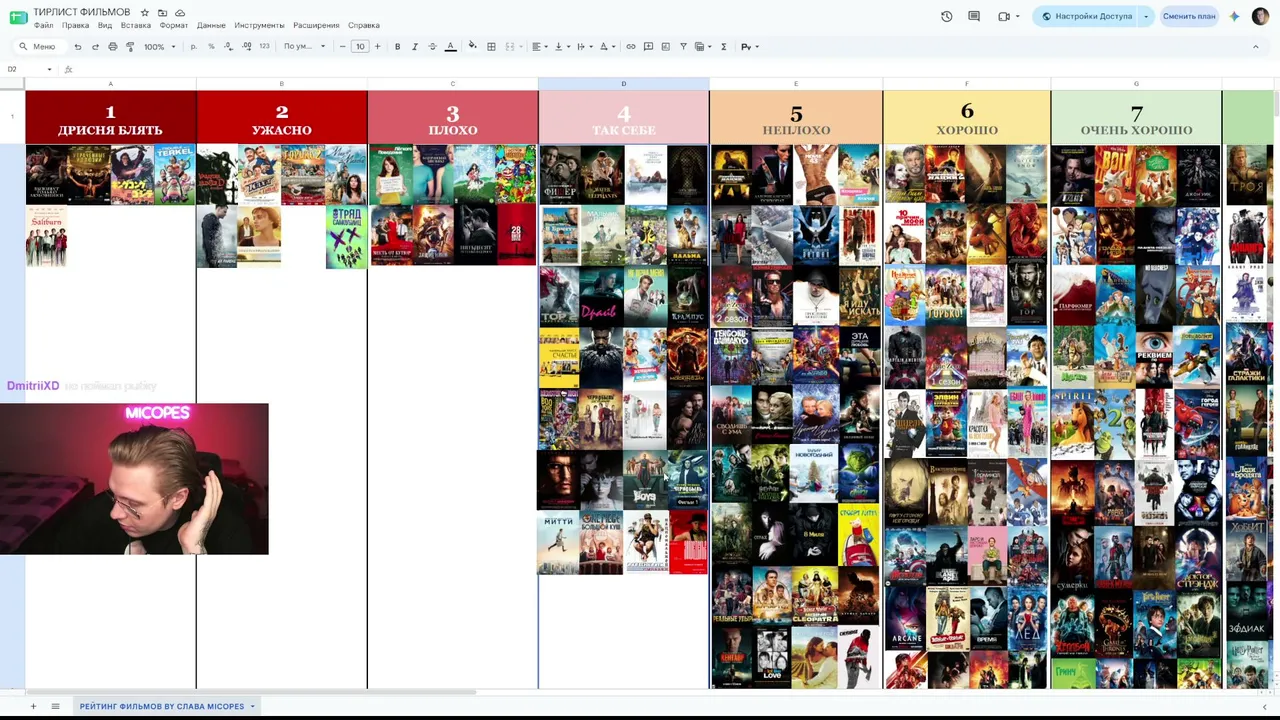Open the text color picker

click(x=450, y=47)
